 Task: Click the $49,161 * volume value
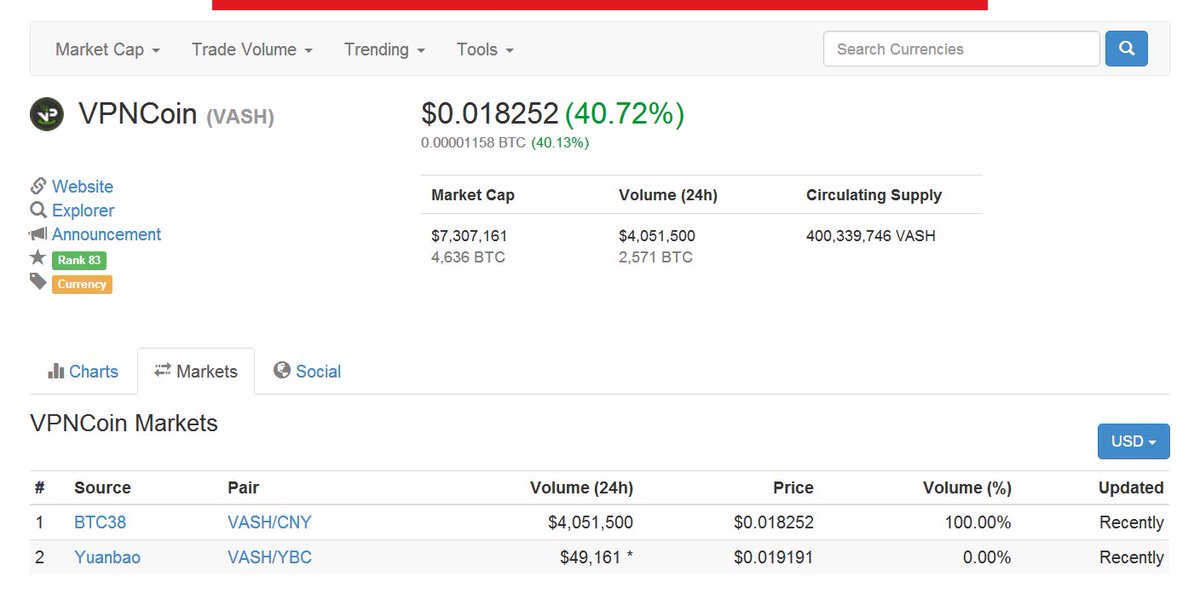click(x=596, y=557)
